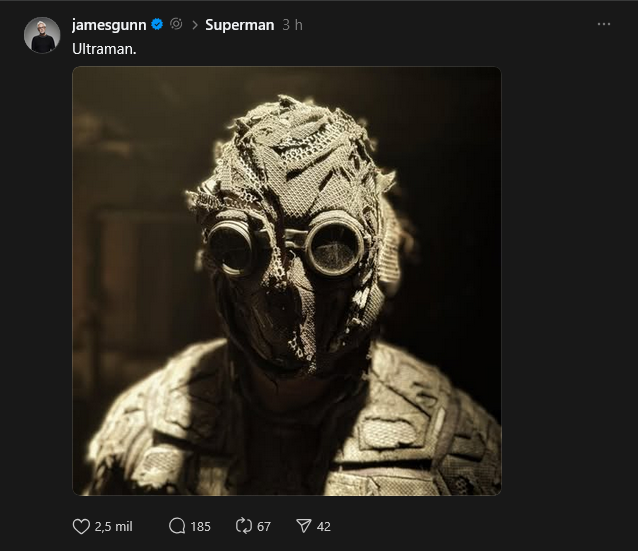Click the 67 reposts count
Screen dimensions: 638x551
[x=264, y=527]
